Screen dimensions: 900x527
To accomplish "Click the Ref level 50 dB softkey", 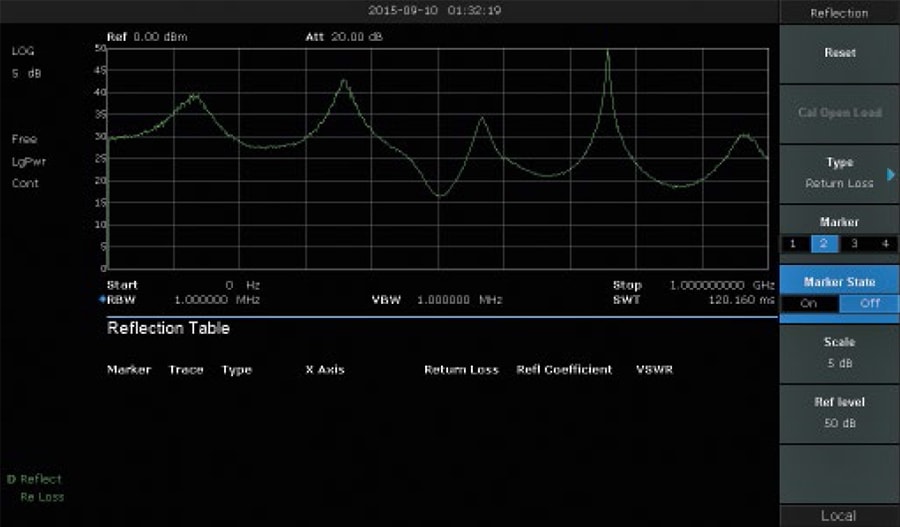I will coord(839,413).
